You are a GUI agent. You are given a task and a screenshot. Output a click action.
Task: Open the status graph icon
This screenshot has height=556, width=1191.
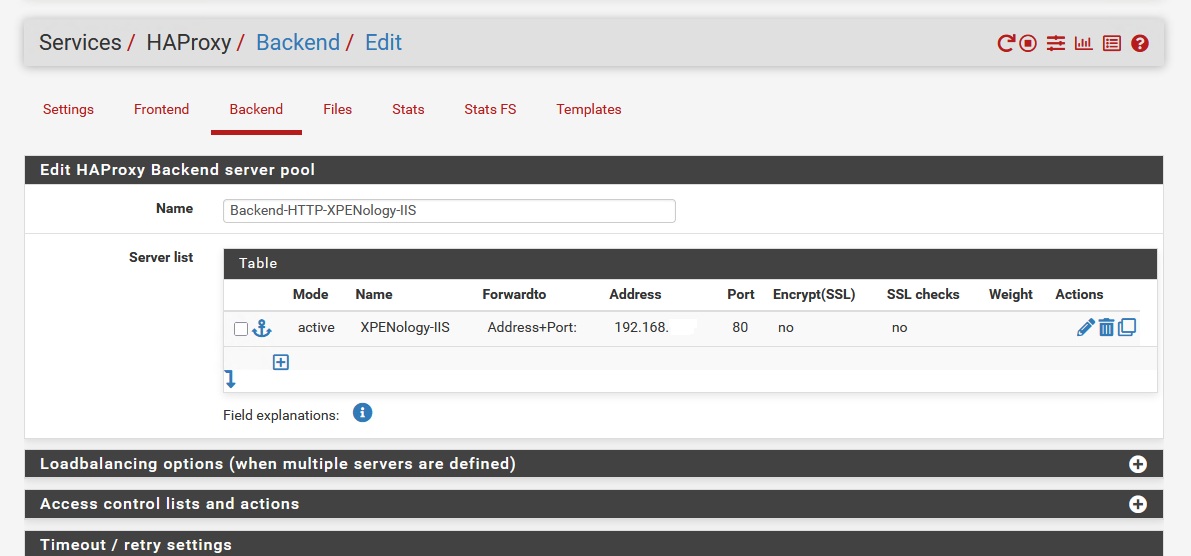pyautogui.click(x=1083, y=43)
